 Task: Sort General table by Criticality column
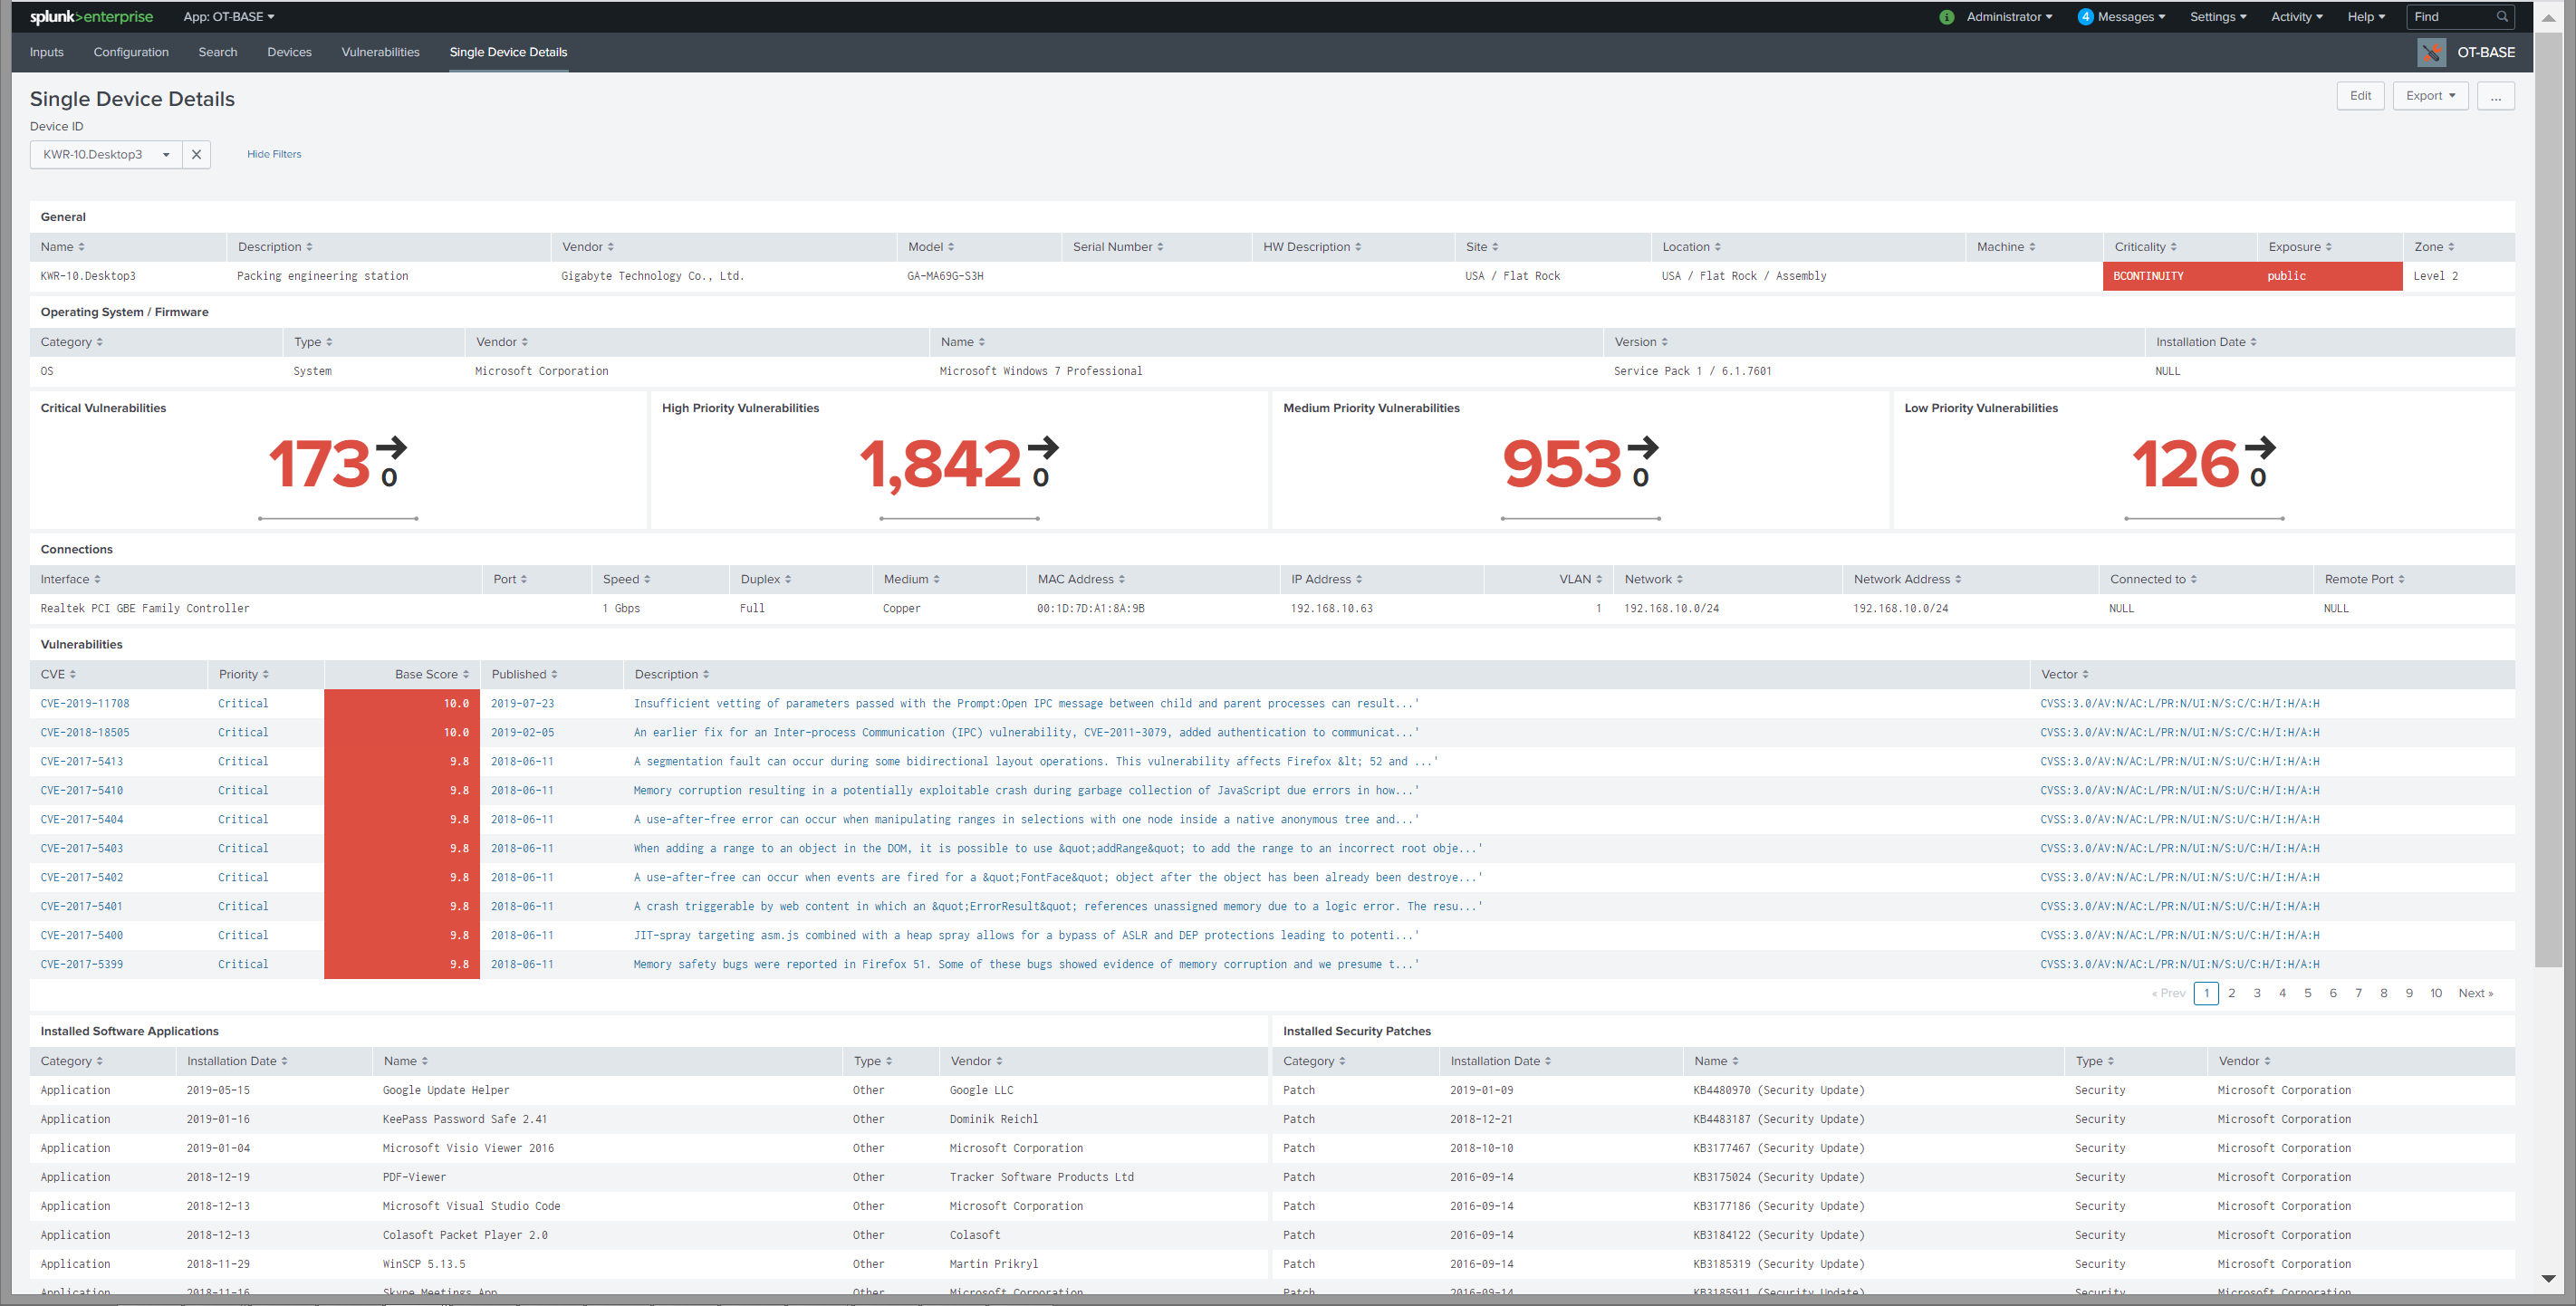2145,247
